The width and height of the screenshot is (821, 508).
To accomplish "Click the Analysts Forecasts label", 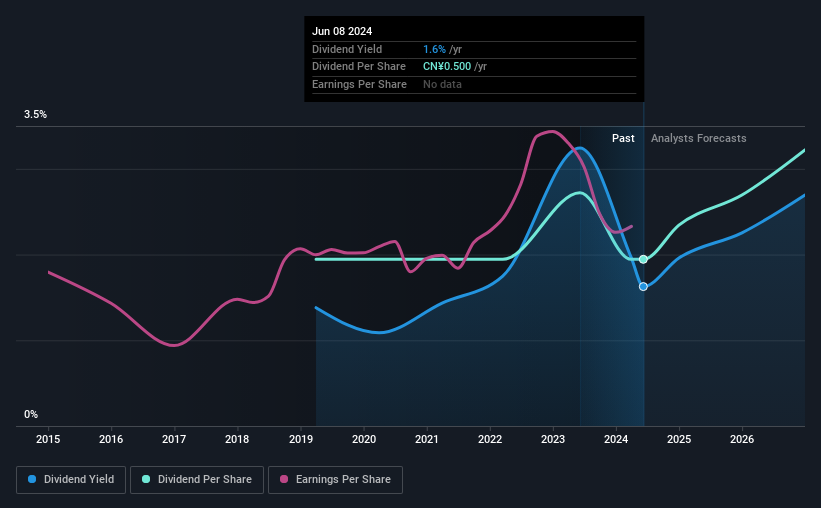I will 698,138.
